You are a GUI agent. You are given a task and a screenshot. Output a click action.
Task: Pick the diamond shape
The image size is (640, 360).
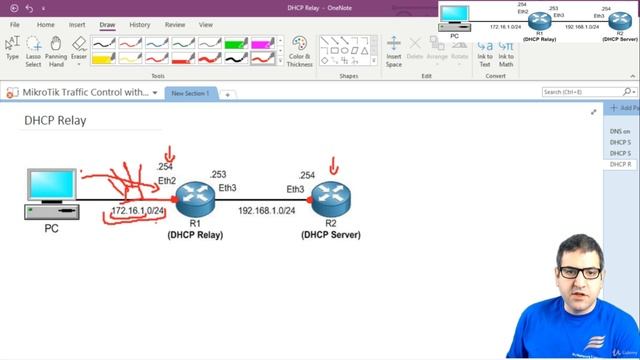tap(324, 60)
